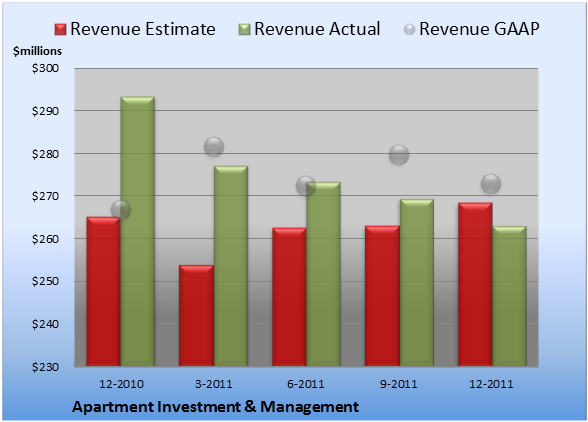Select the green actual bar for 9-2011
Viewport: 588px width, 422px height.
point(417,282)
